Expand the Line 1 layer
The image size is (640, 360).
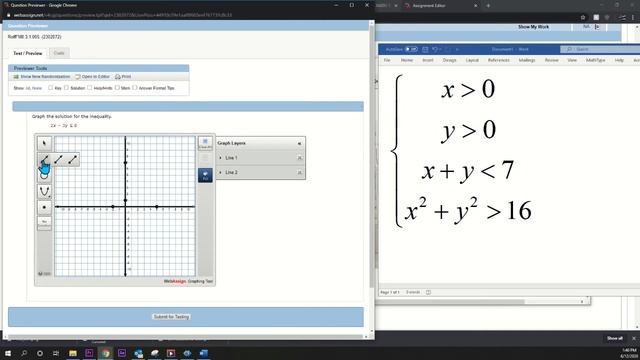(221, 158)
